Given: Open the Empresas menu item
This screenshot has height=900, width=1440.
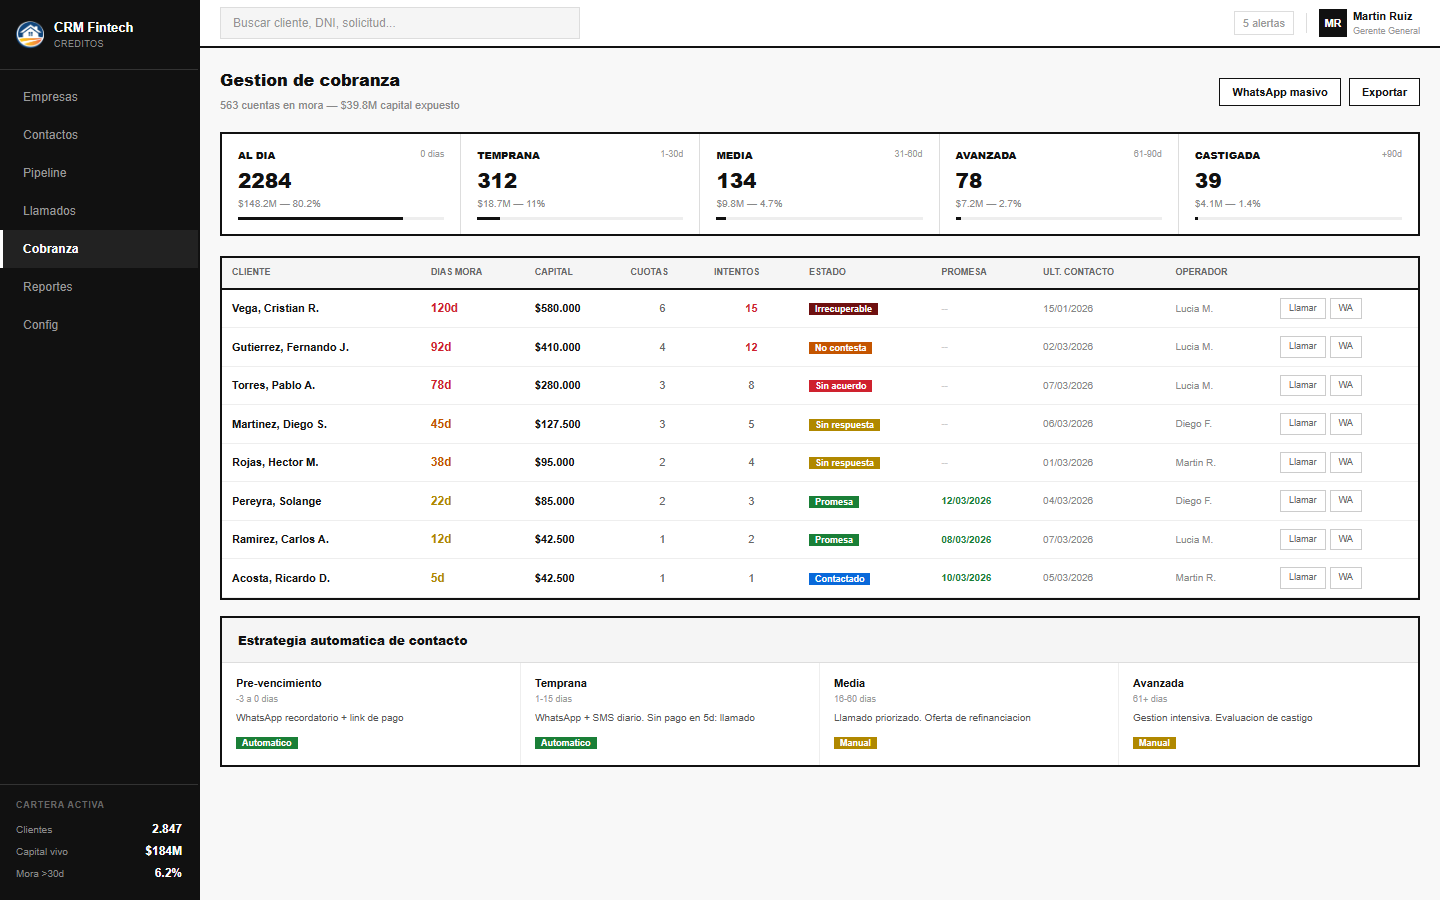Looking at the screenshot, I should [x=50, y=97].
